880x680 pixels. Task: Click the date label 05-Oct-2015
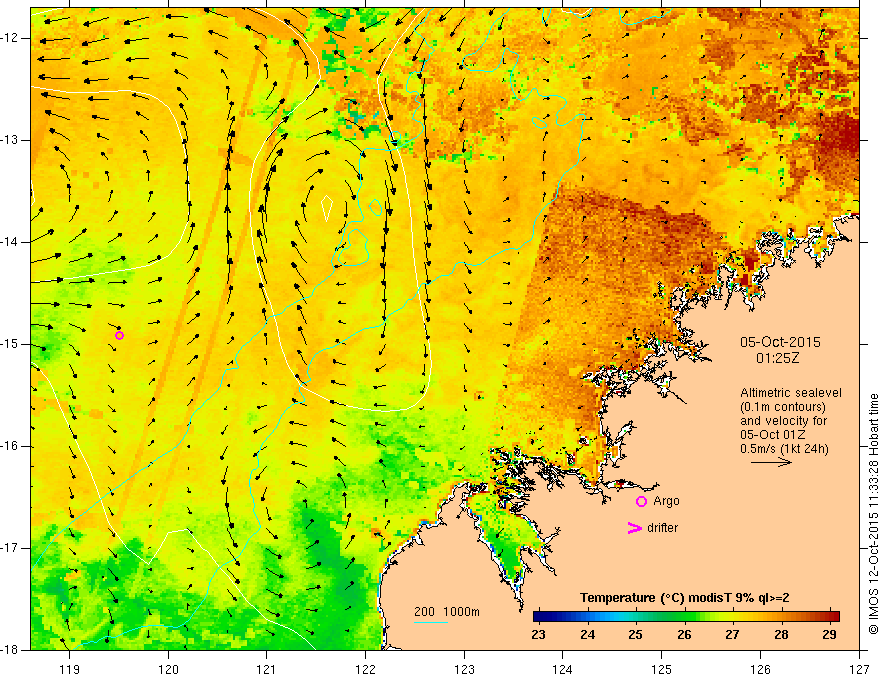[780, 342]
